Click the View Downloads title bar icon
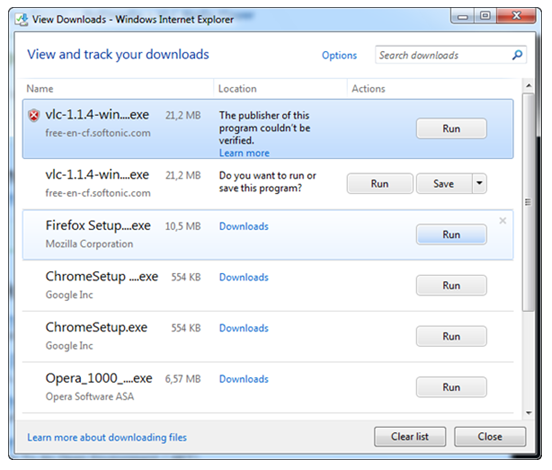 pos(22,19)
